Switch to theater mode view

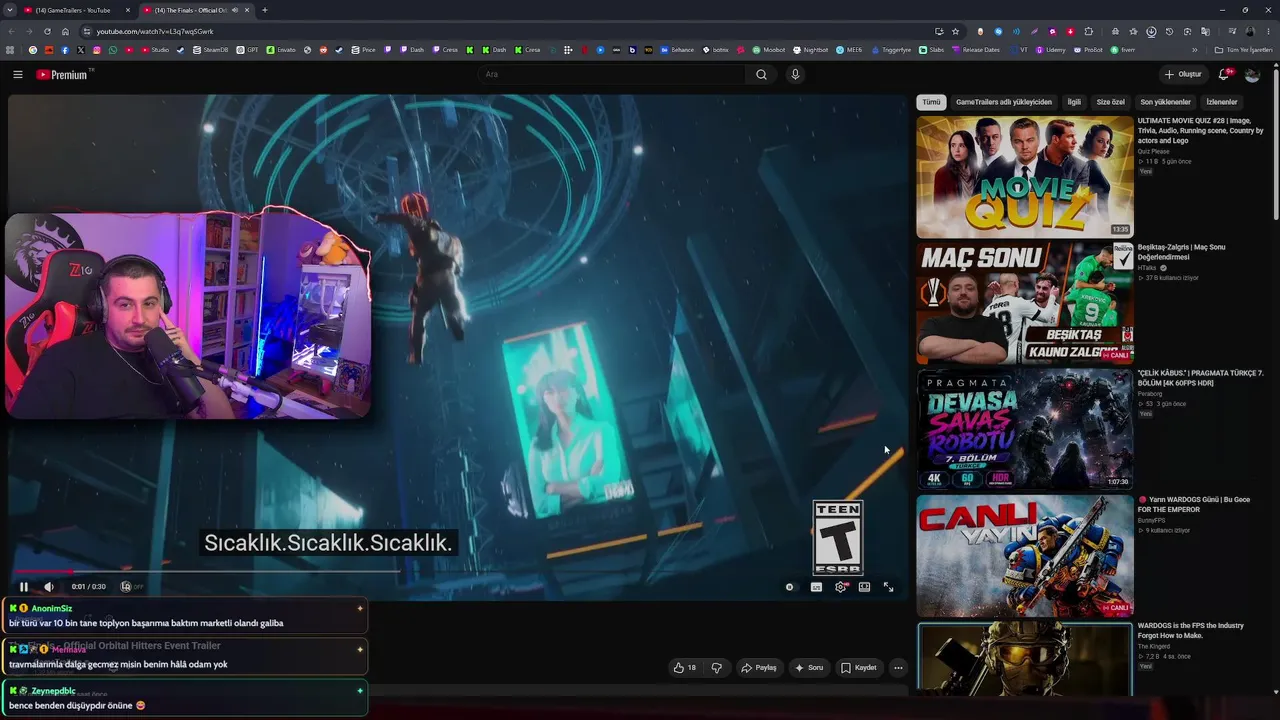click(864, 587)
